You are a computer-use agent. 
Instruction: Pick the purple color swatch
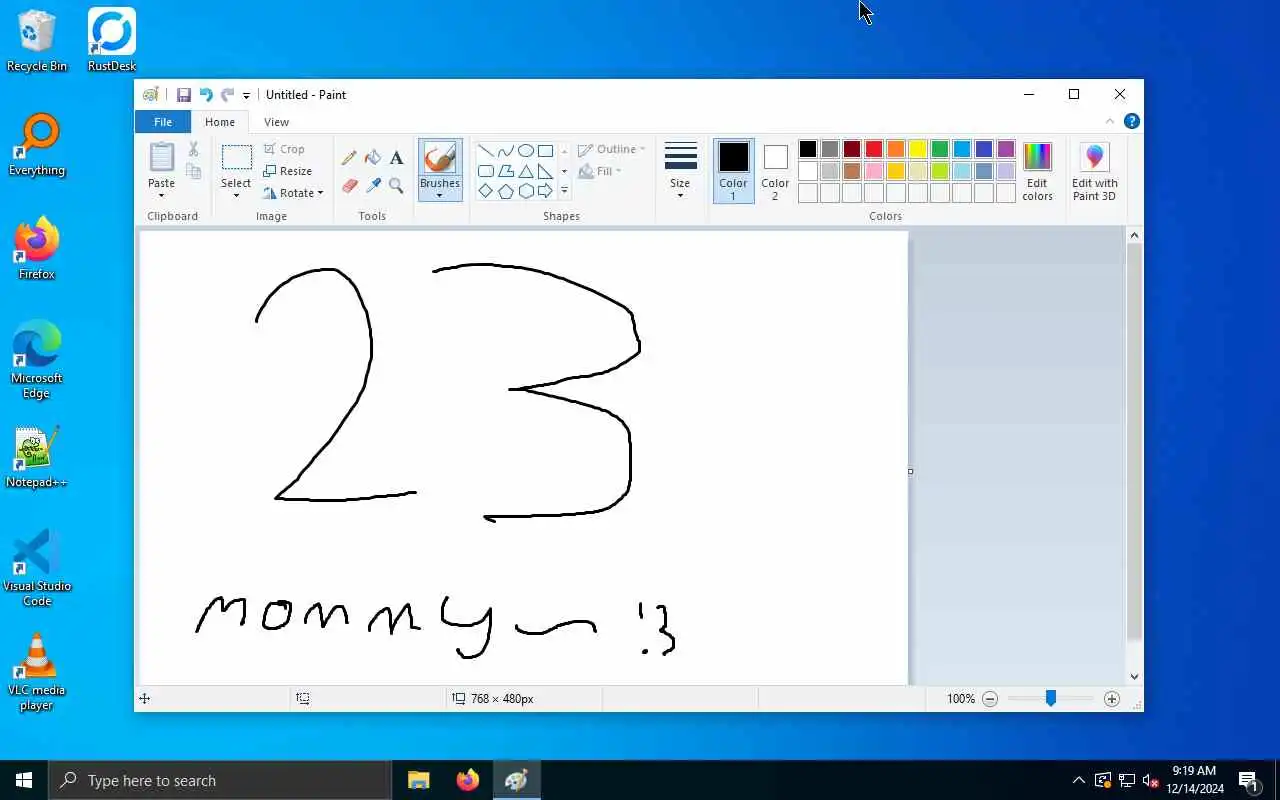(x=1006, y=149)
